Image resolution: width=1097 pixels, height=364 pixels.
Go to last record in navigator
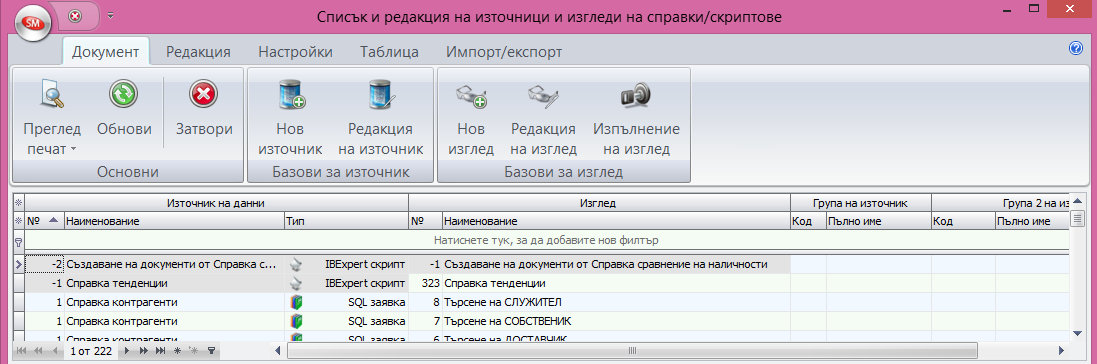(160, 351)
